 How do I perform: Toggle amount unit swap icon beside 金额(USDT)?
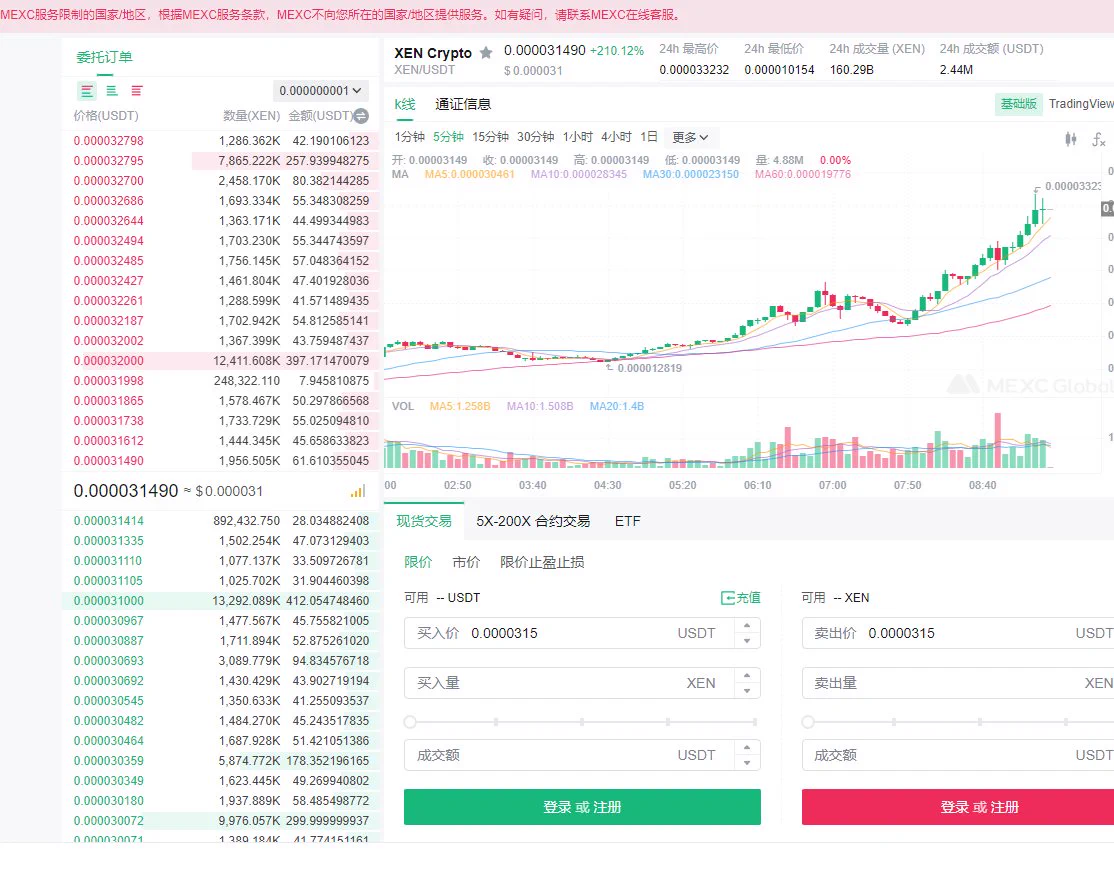[x=361, y=116]
